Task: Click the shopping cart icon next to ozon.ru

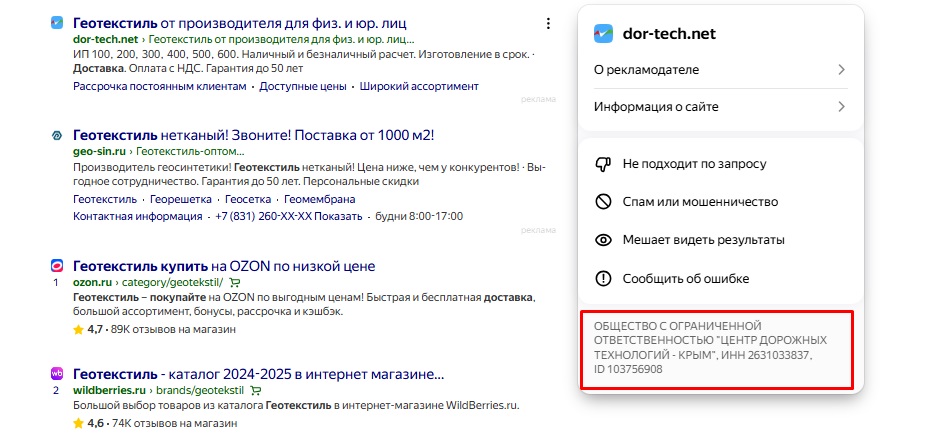Action: coord(235,282)
